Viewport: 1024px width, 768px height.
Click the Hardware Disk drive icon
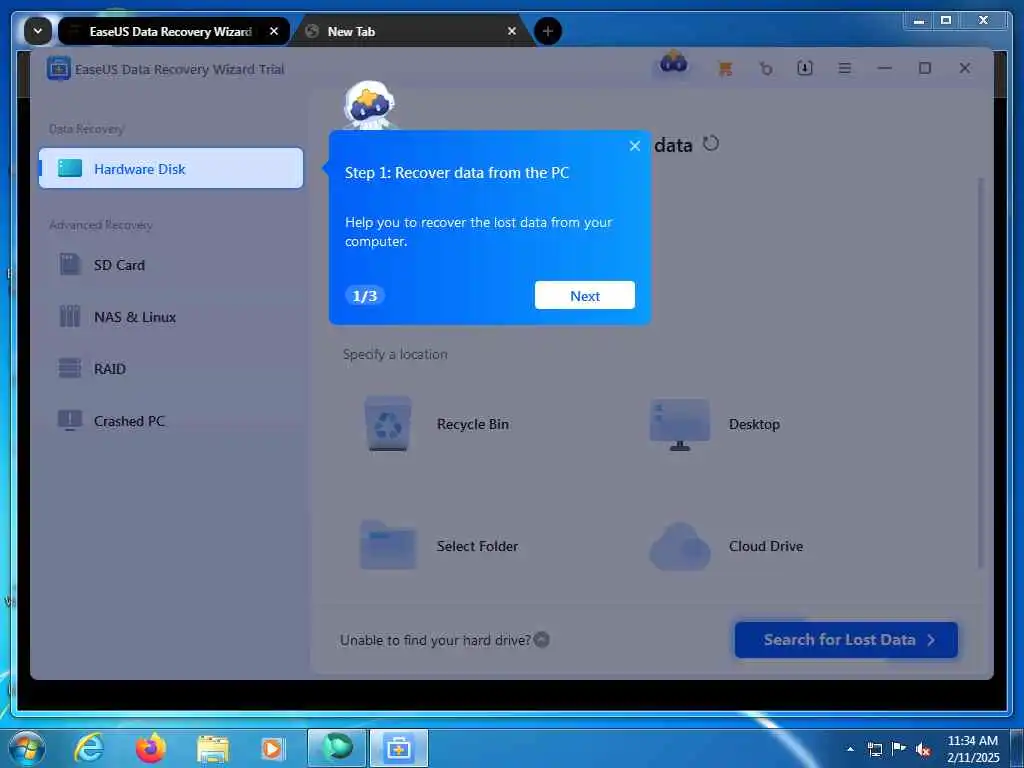(x=70, y=168)
